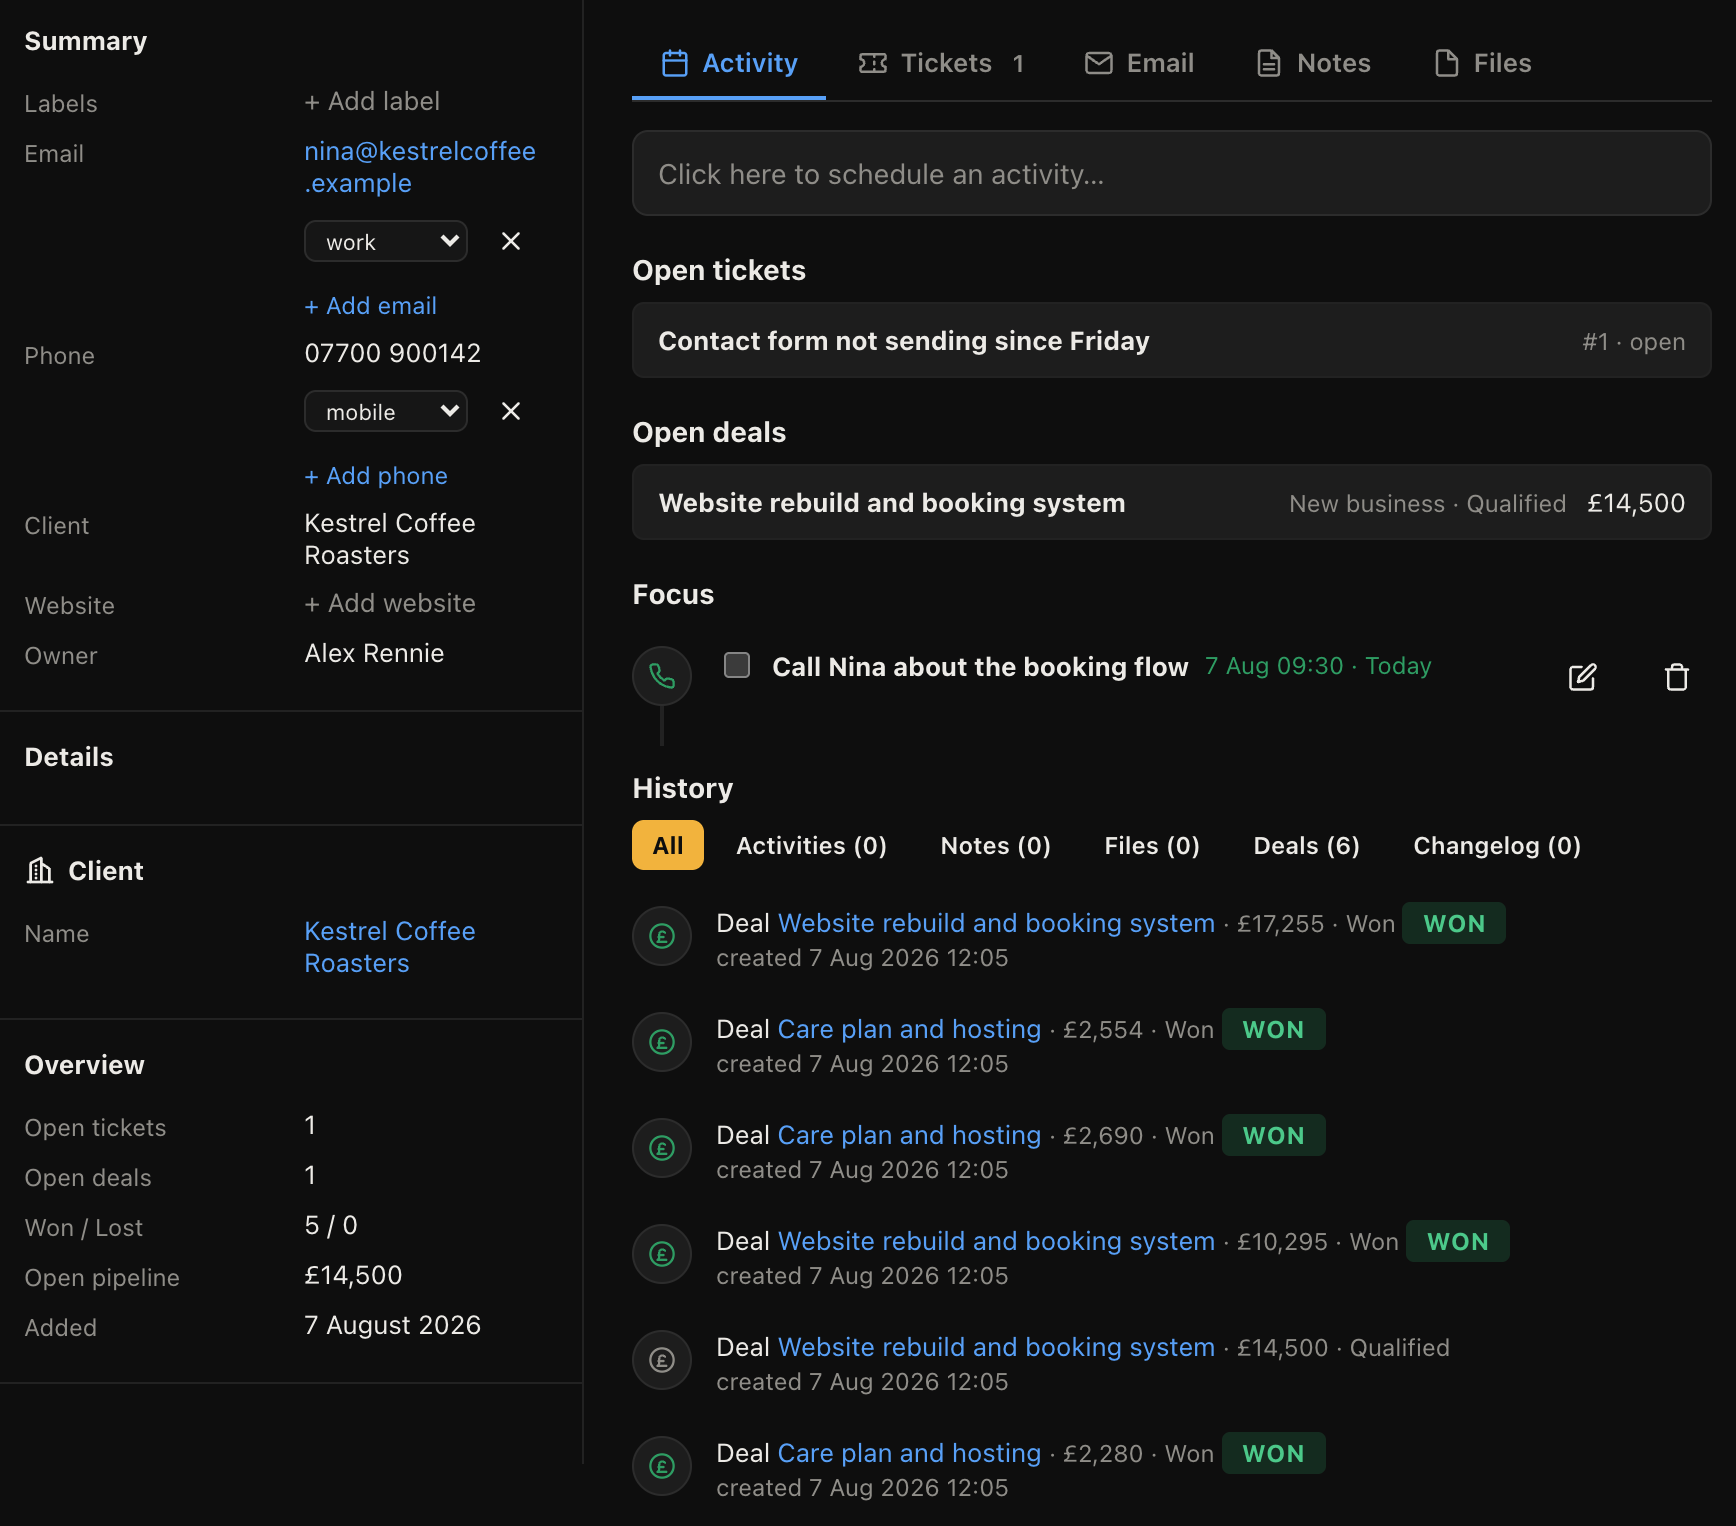This screenshot has height=1526, width=1736.
Task: Open the Email tab
Action: tap(1140, 63)
